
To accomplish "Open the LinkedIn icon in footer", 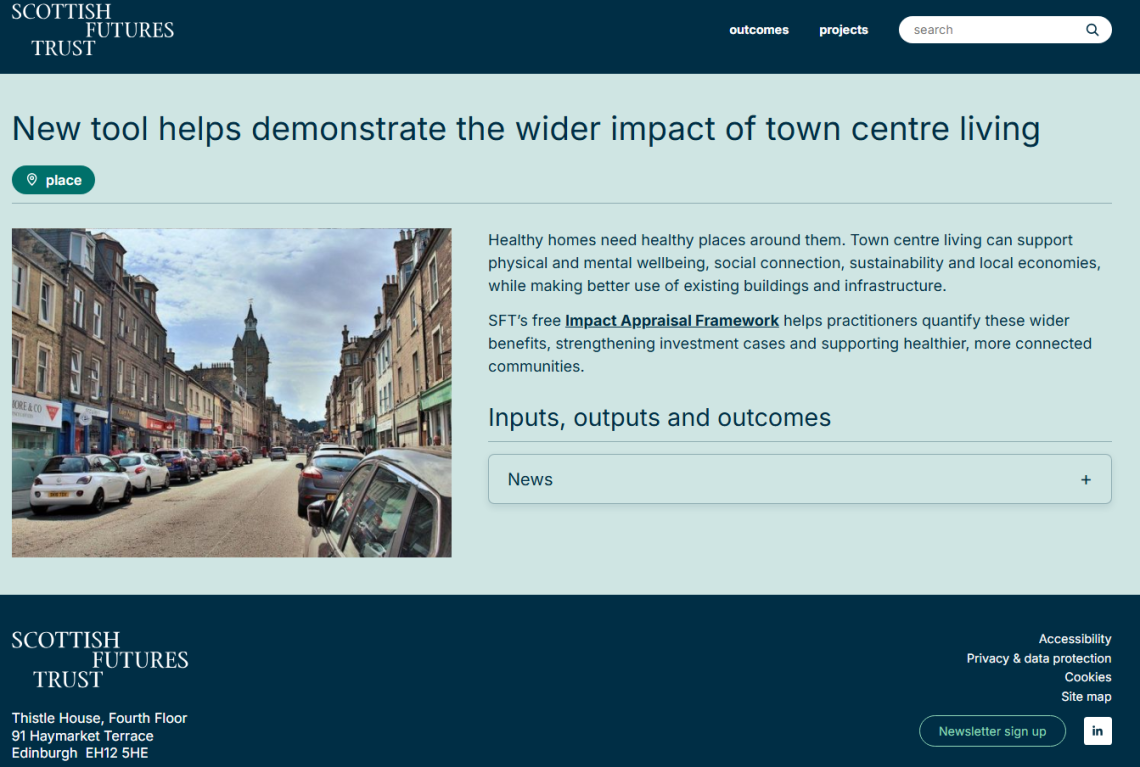I will pyautogui.click(x=1097, y=731).
